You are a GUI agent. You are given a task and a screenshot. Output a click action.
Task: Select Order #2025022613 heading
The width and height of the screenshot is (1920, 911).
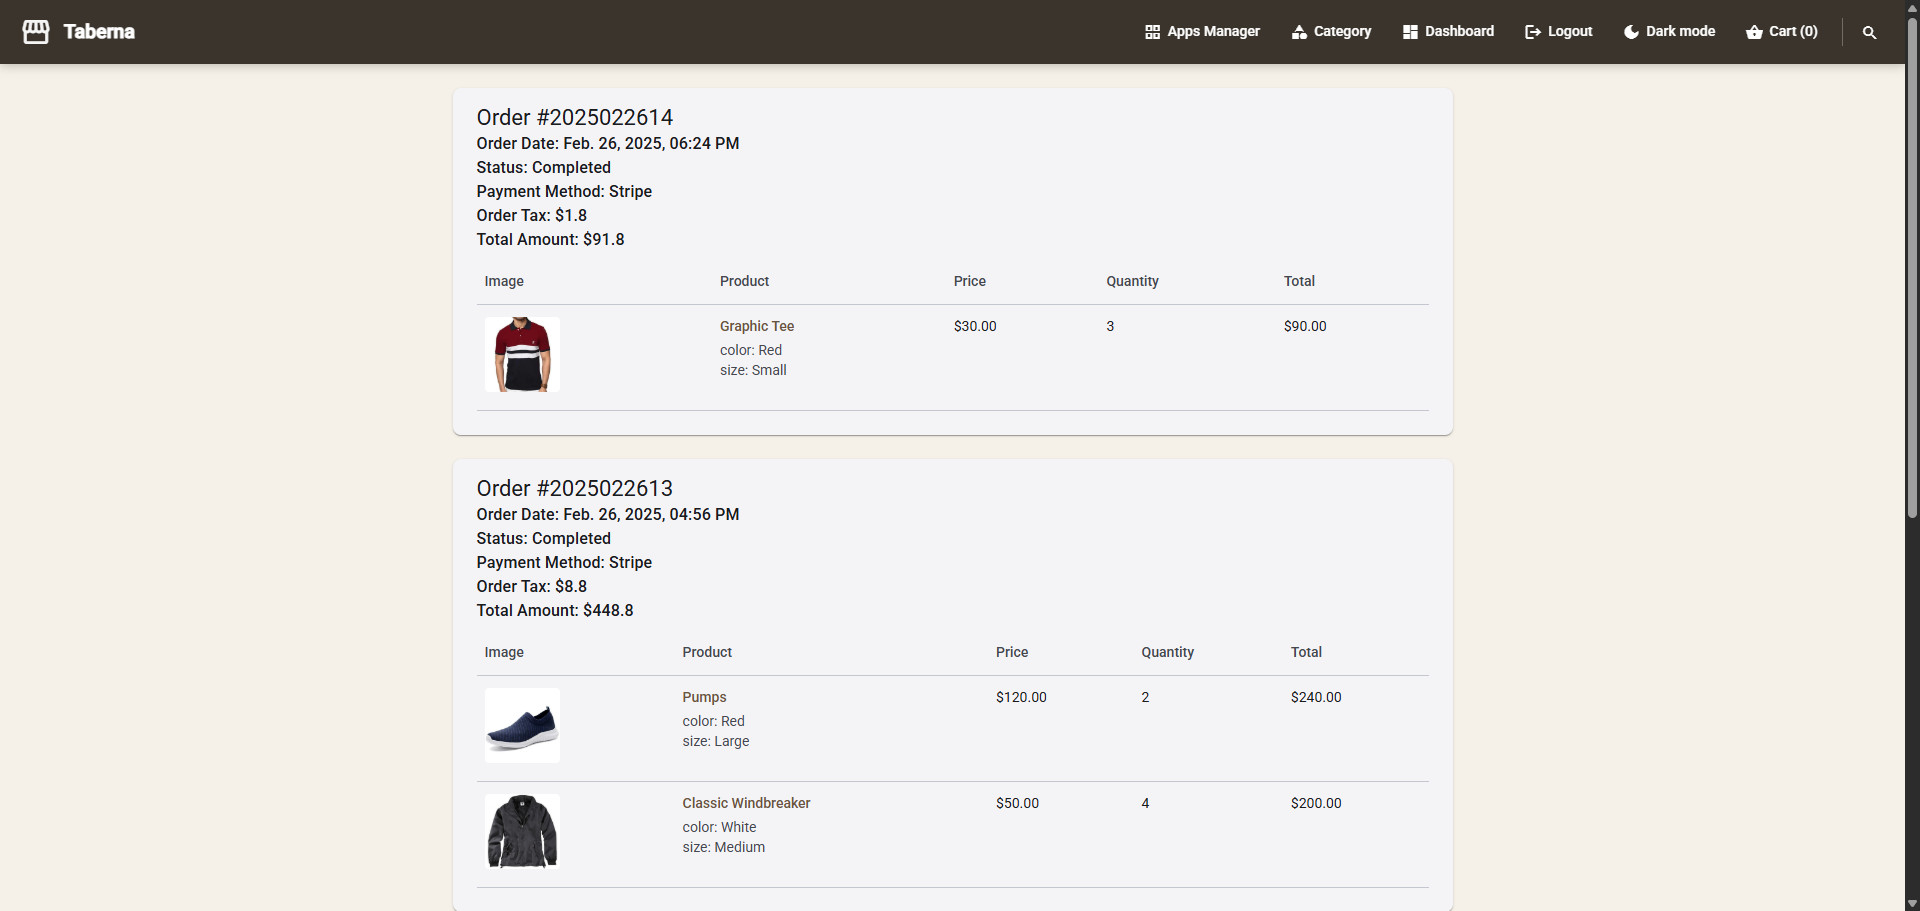click(575, 488)
